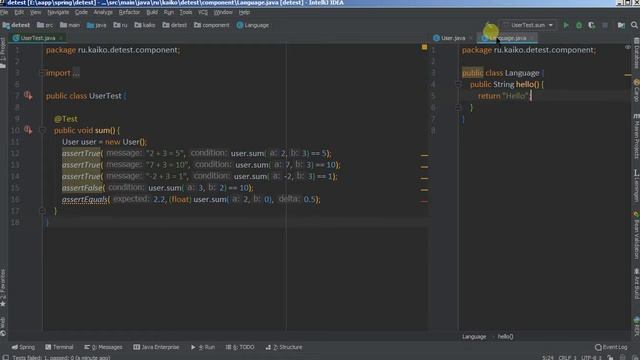Collapse the sum() closing brace fold marker
The width and height of the screenshot is (640, 360).
click(x=42, y=211)
